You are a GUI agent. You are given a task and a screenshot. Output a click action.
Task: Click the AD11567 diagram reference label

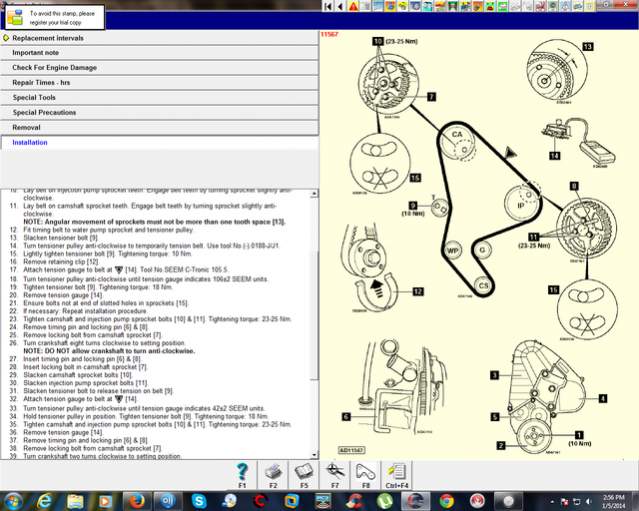(x=352, y=450)
